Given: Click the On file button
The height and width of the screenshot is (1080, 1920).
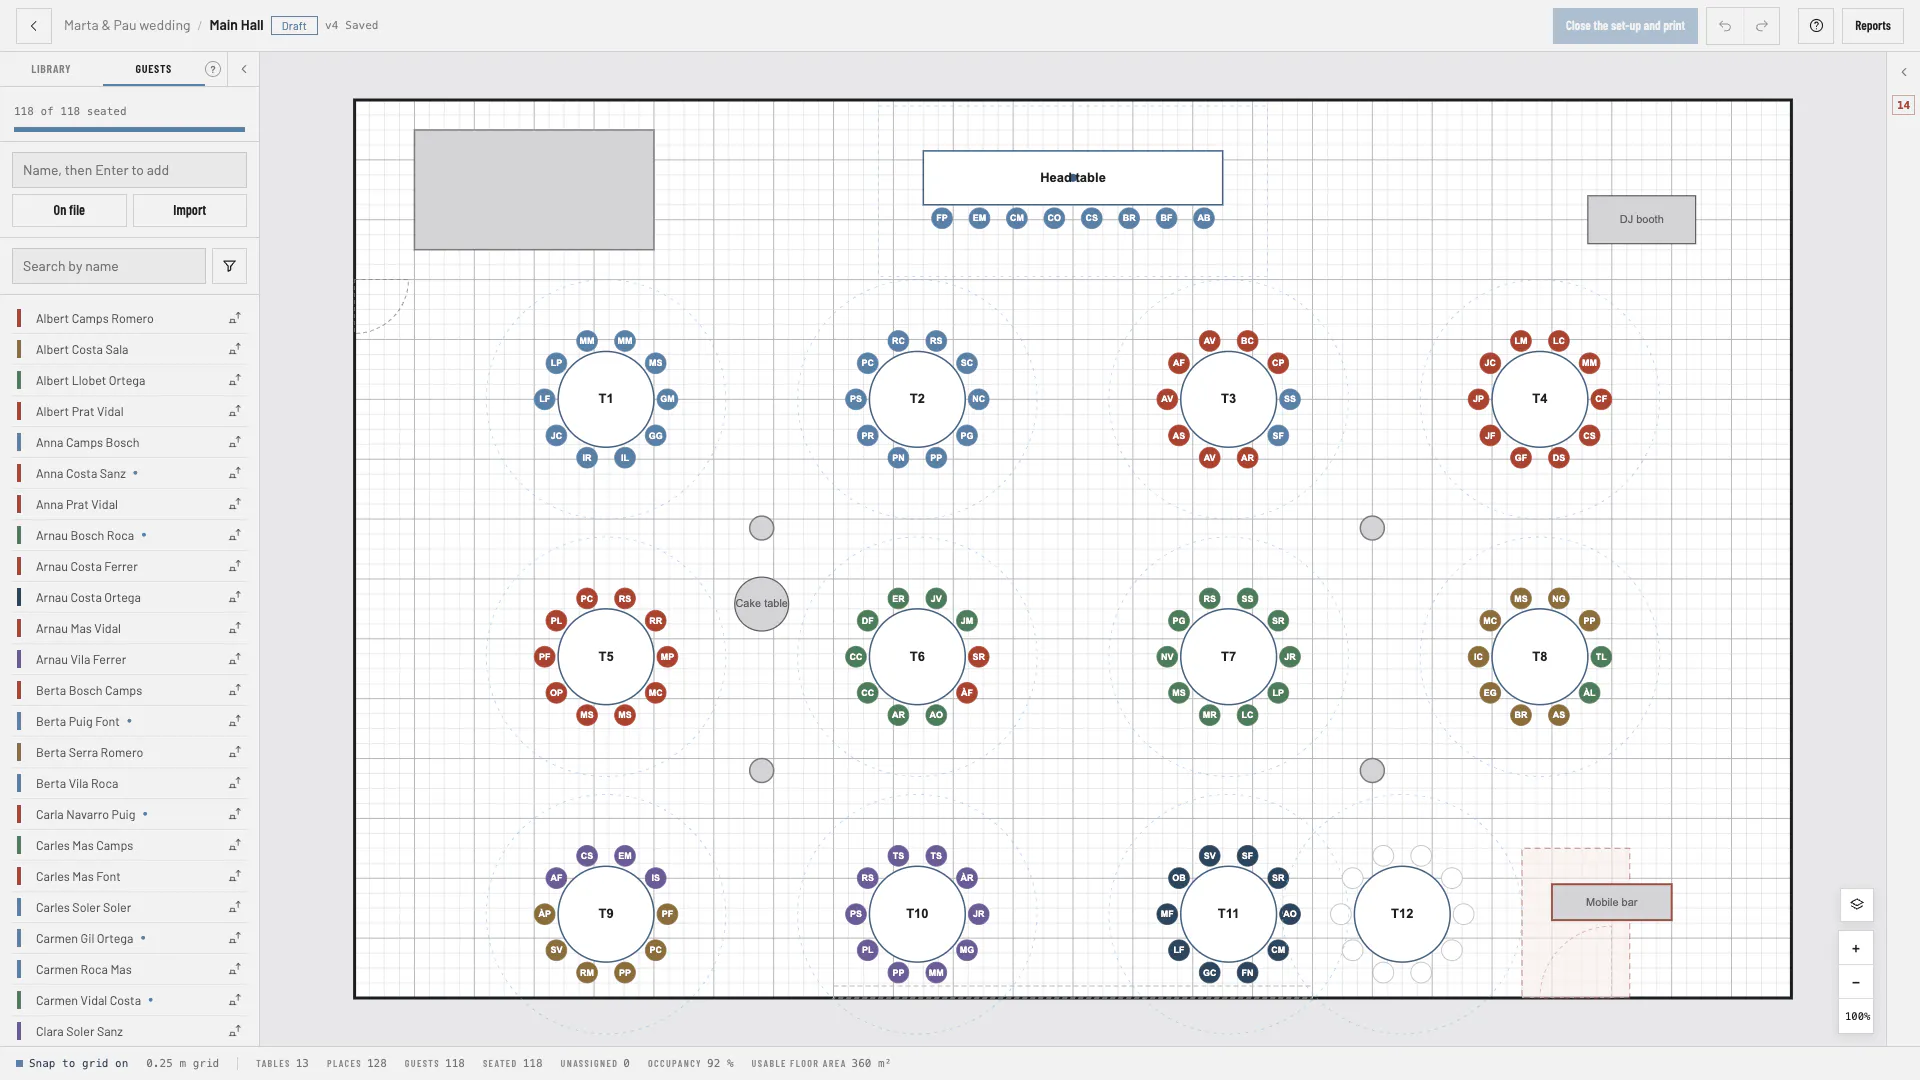Looking at the screenshot, I should click(x=69, y=210).
